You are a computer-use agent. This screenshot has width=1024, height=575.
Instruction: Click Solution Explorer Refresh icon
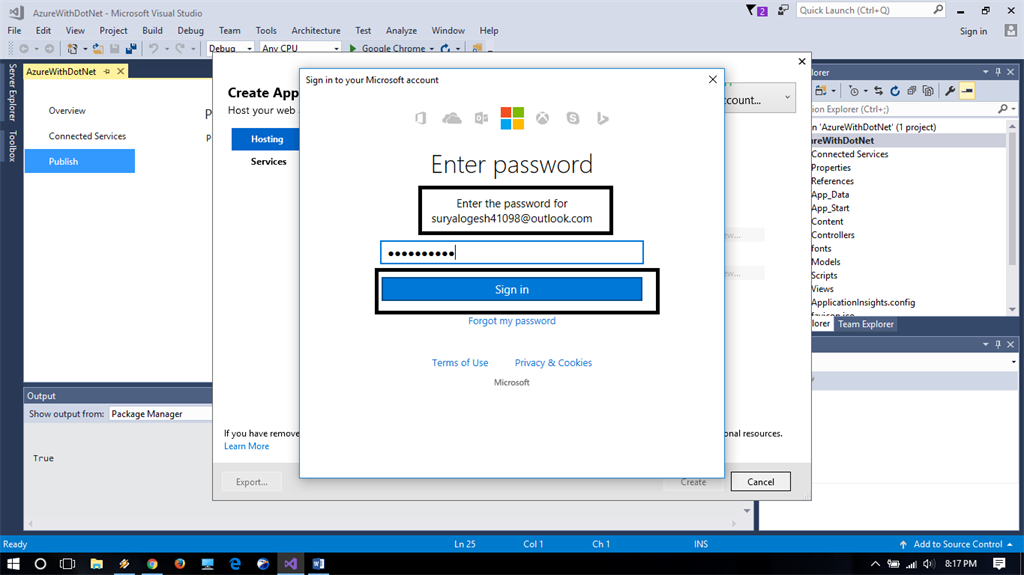pyautogui.click(x=895, y=91)
